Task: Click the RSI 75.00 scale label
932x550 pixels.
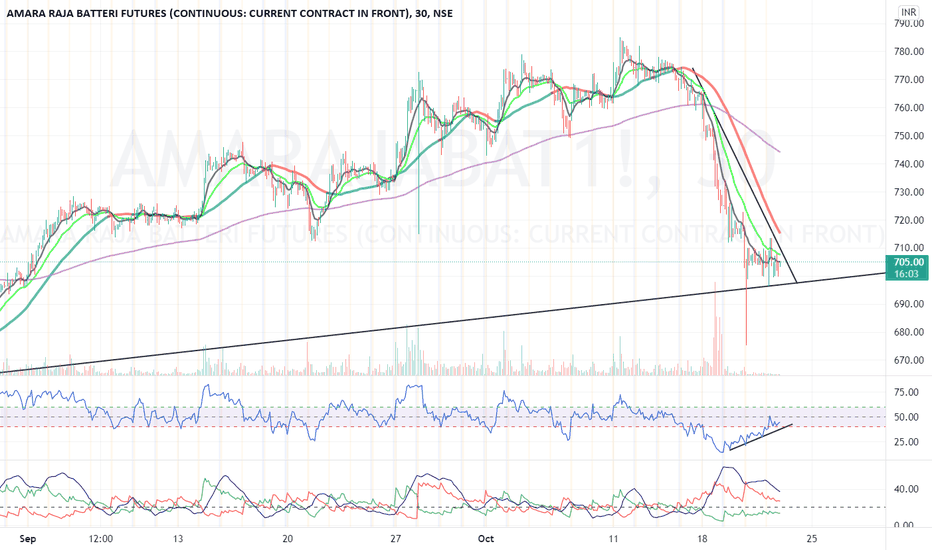Action: [x=907, y=392]
